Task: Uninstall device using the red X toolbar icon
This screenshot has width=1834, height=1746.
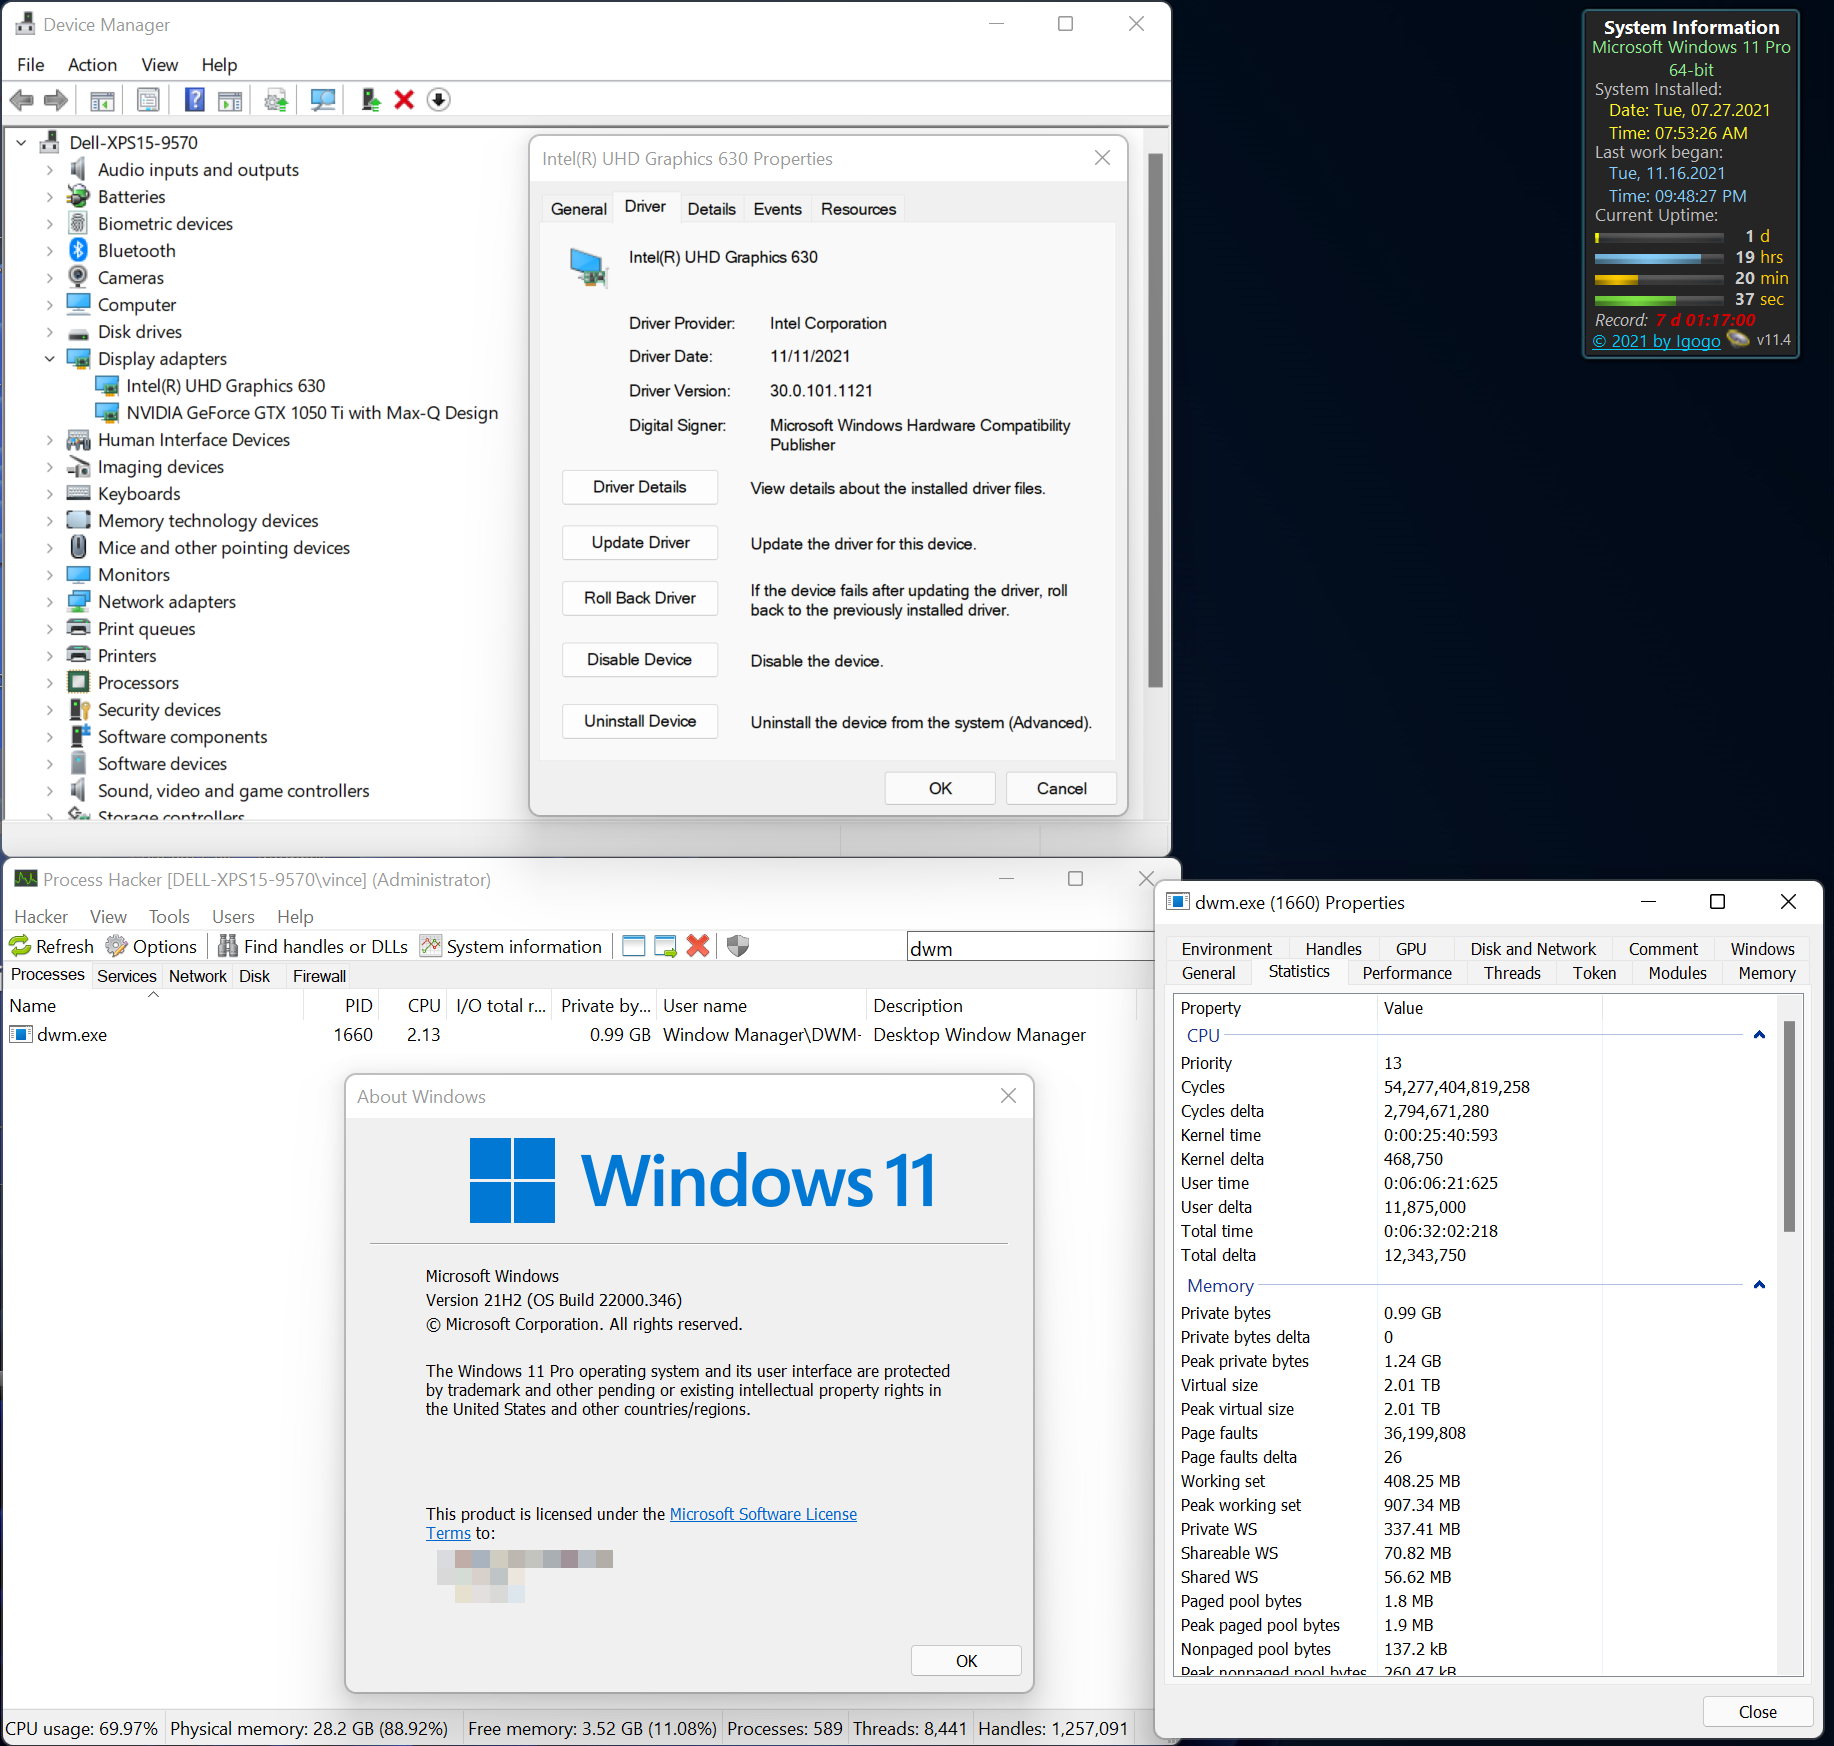Action: pyautogui.click(x=403, y=99)
